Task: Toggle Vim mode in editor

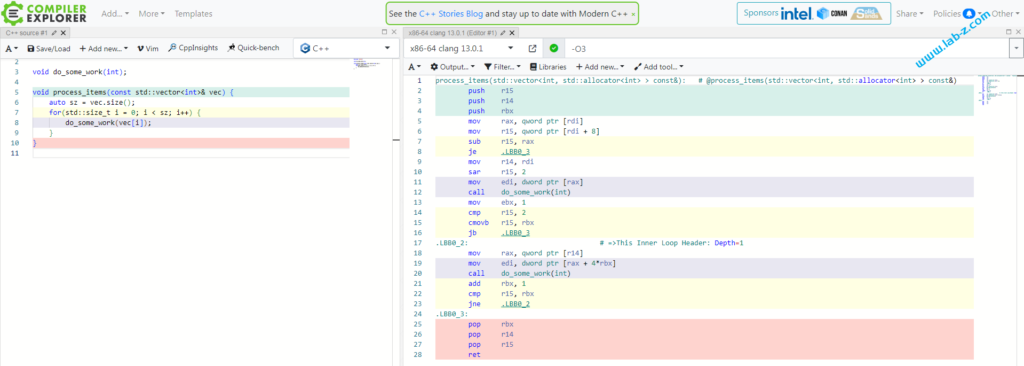Action: pyautogui.click(x=148, y=48)
